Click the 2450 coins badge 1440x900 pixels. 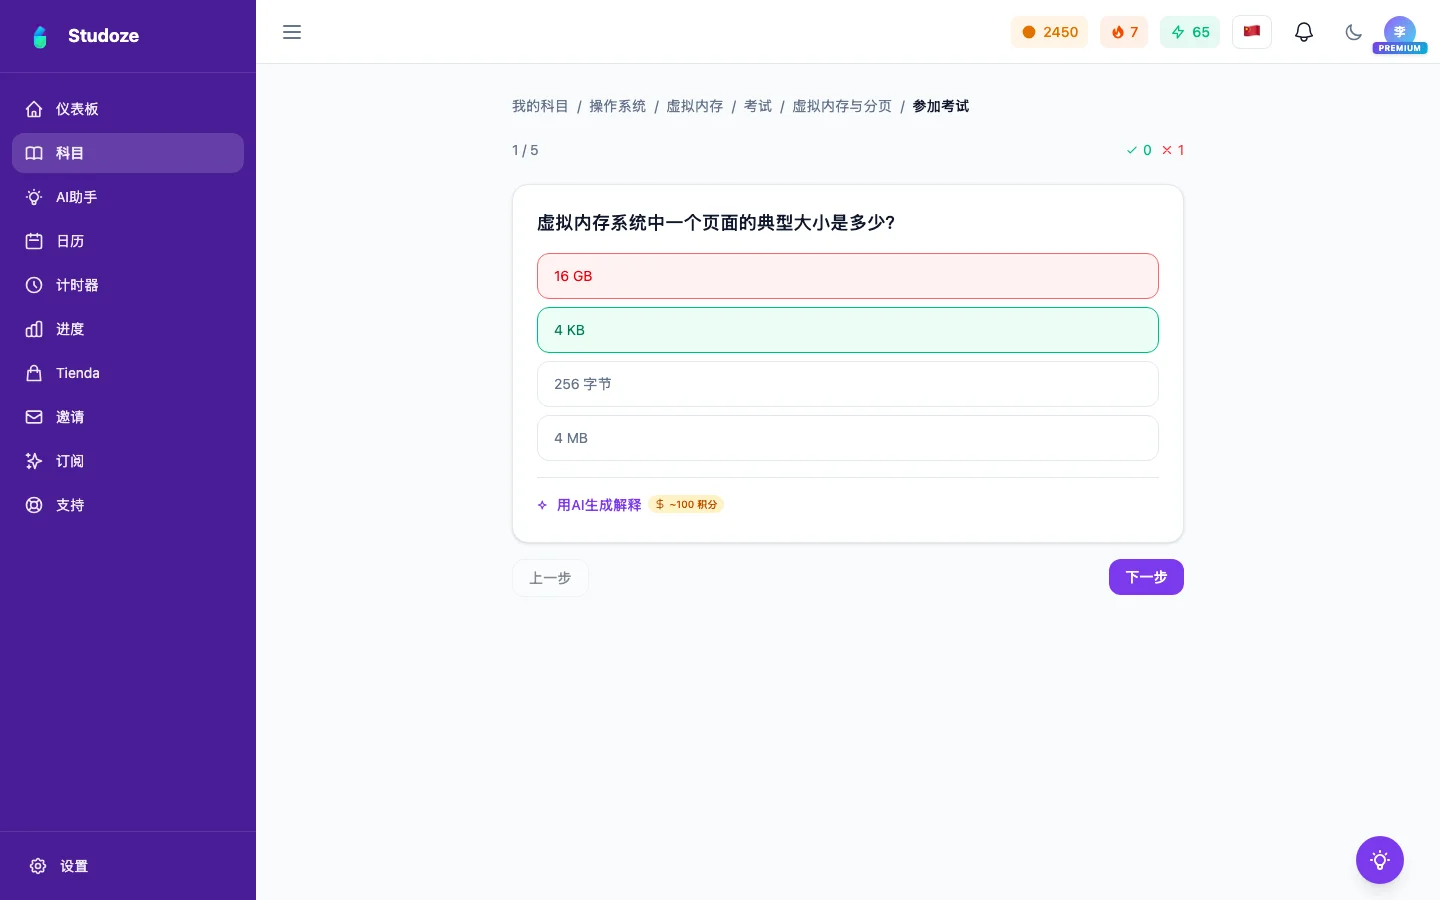(x=1049, y=32)
